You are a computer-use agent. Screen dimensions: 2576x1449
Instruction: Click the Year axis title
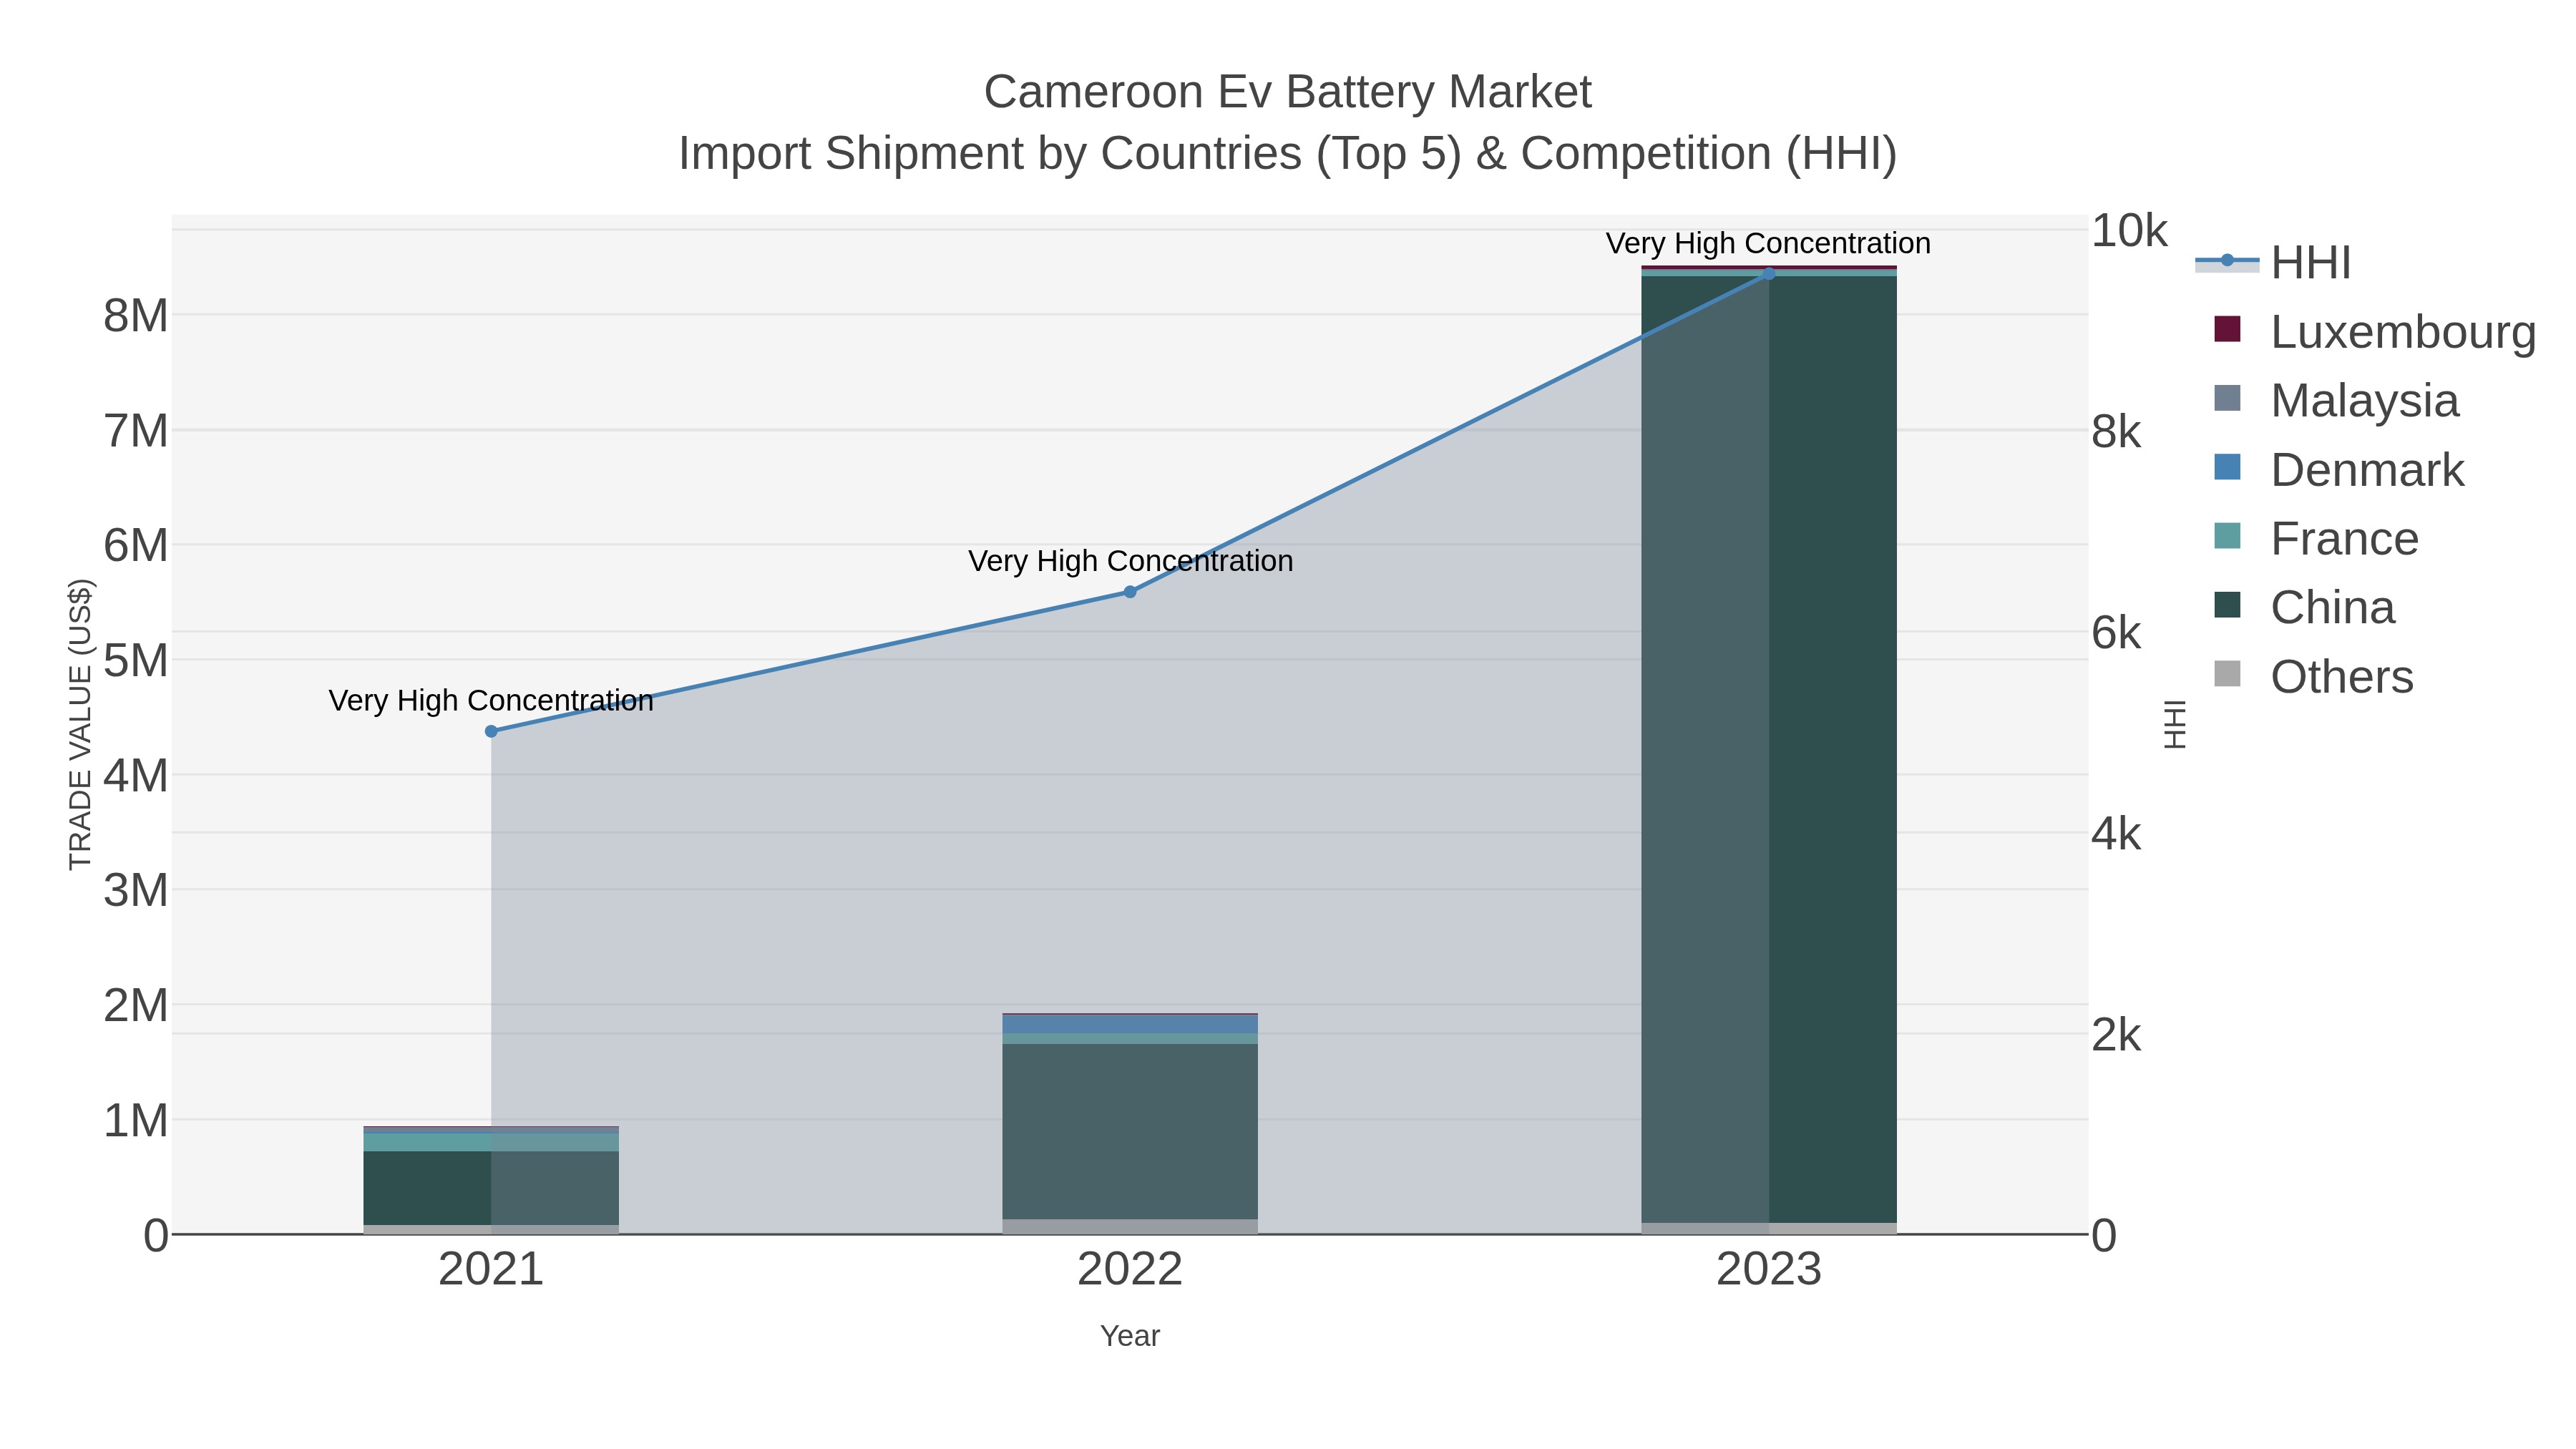(1130, 1336)
